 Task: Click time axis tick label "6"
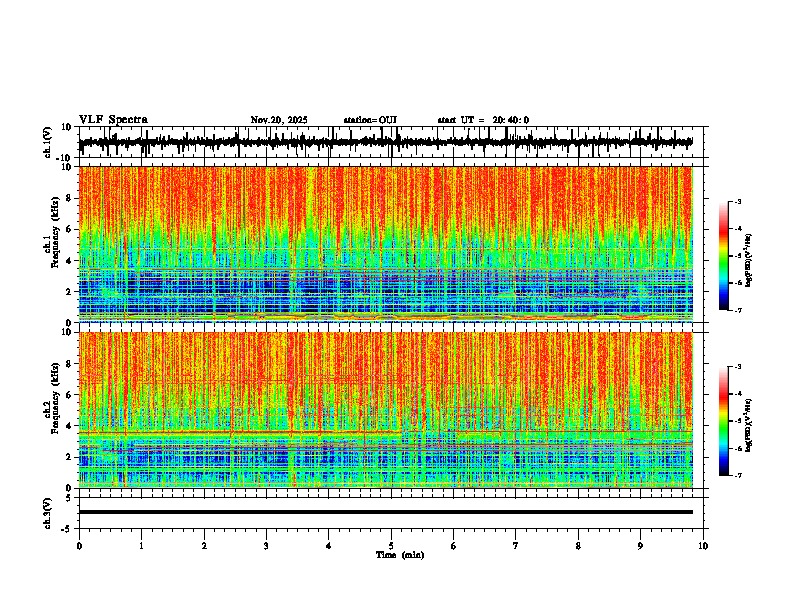point(454,546)
